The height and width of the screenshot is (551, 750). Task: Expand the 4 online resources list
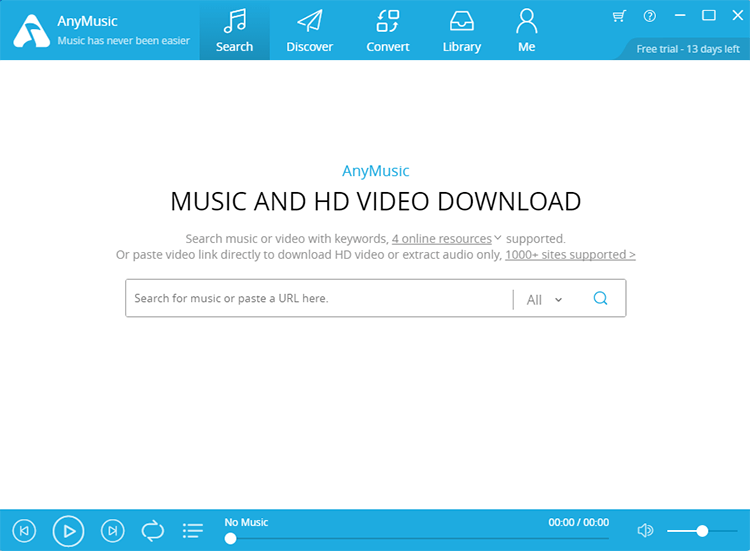[441, 239]
